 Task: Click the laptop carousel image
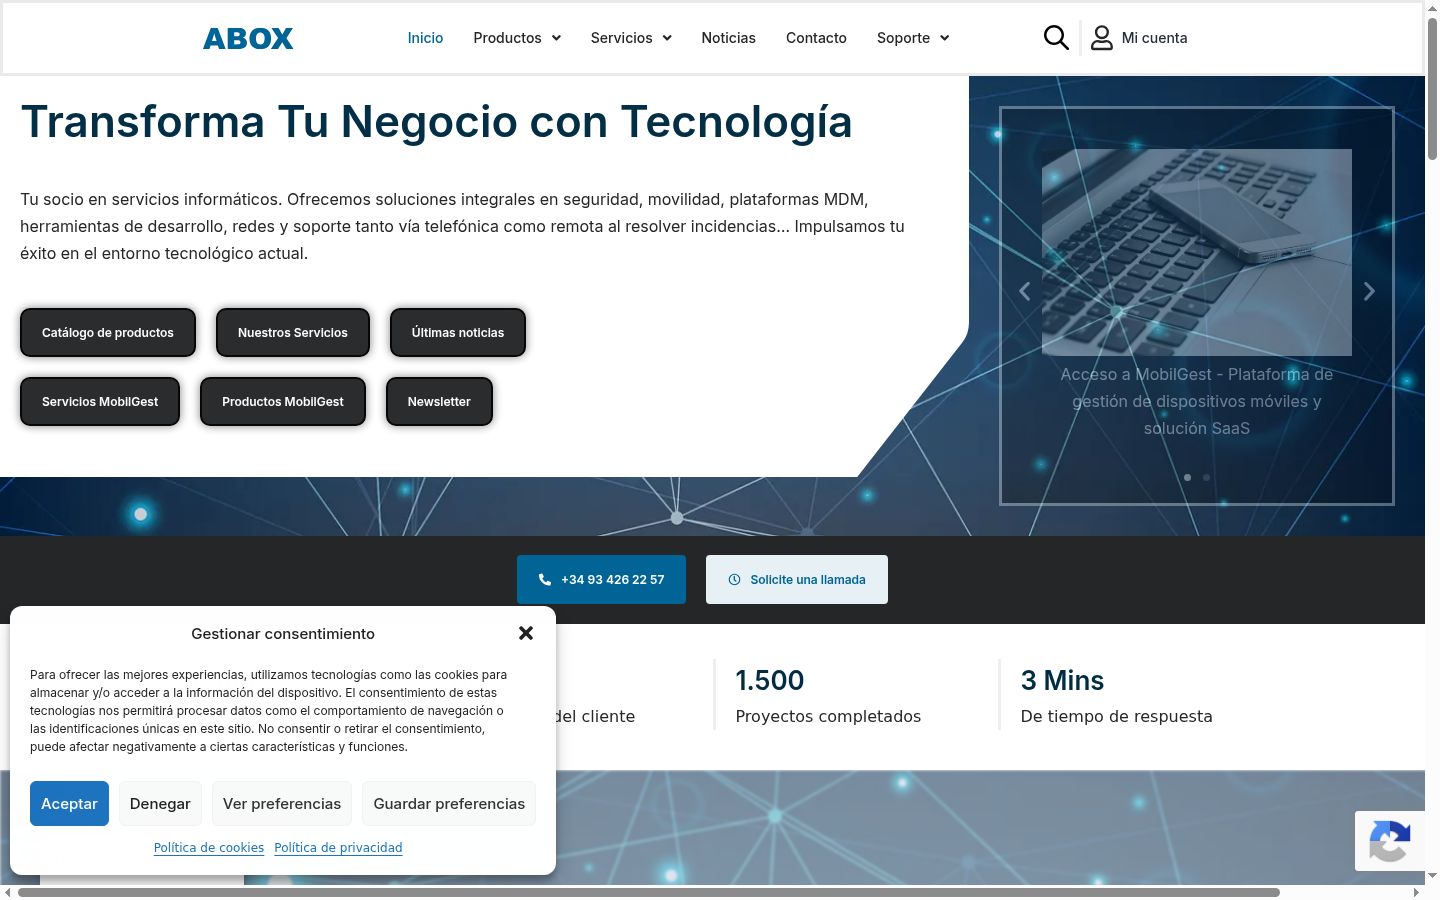coord(1197,252)
